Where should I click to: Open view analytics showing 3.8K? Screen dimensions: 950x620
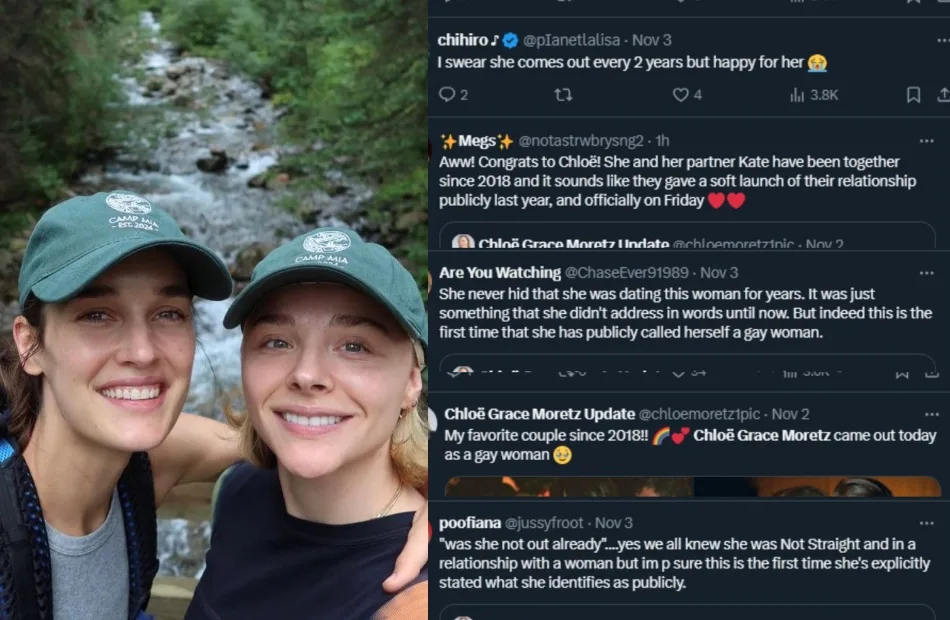pyautogui.click(x=813, y=95)
